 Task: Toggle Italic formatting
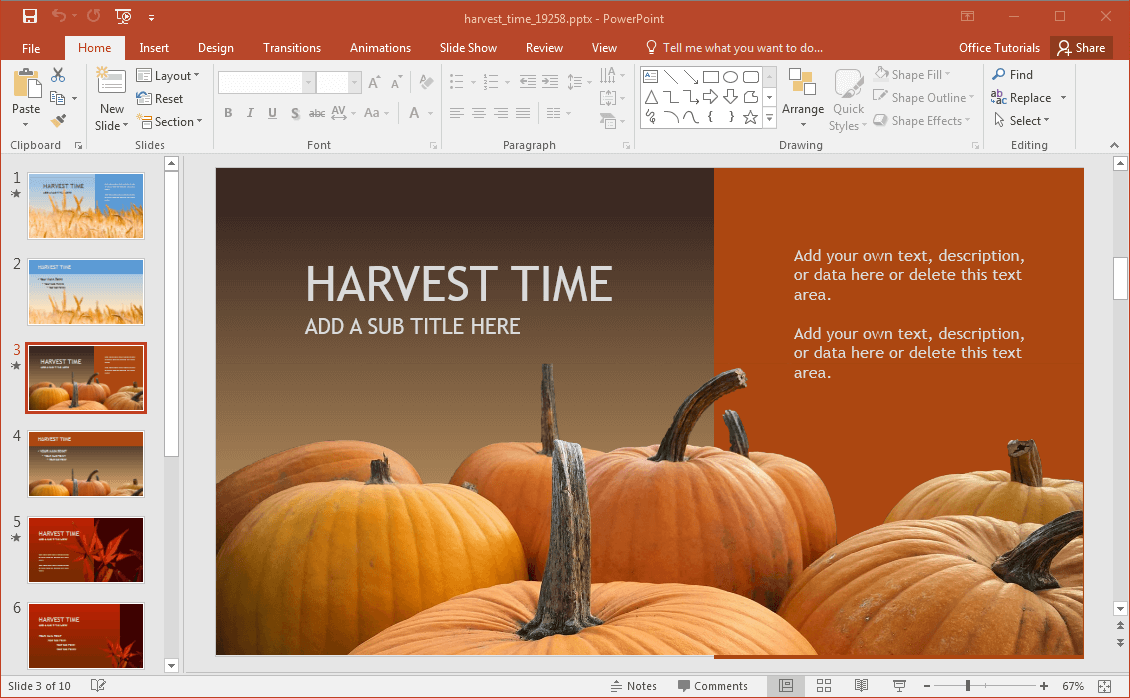click(x=250, y=112)
